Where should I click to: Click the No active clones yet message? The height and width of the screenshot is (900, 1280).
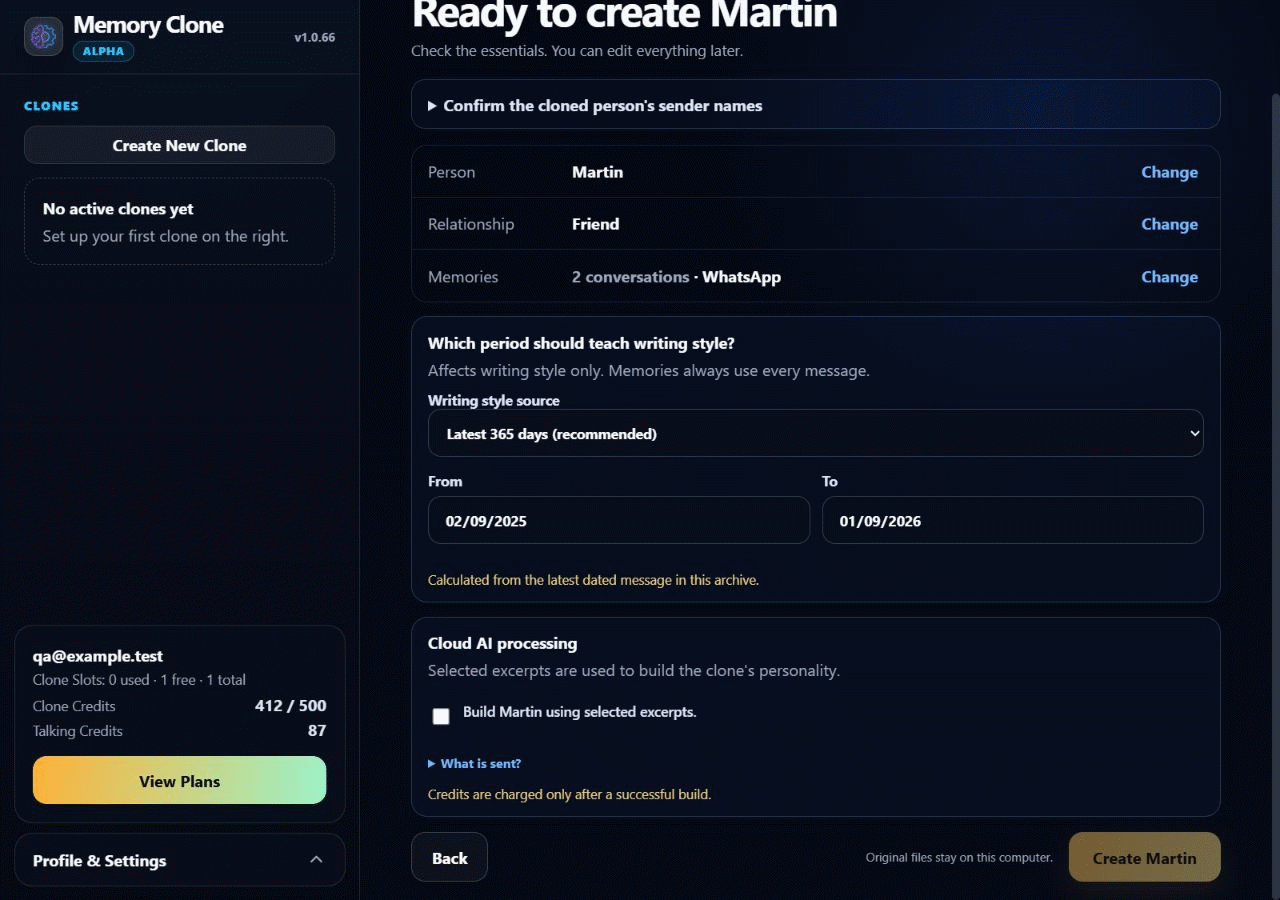tap(118, 209)
